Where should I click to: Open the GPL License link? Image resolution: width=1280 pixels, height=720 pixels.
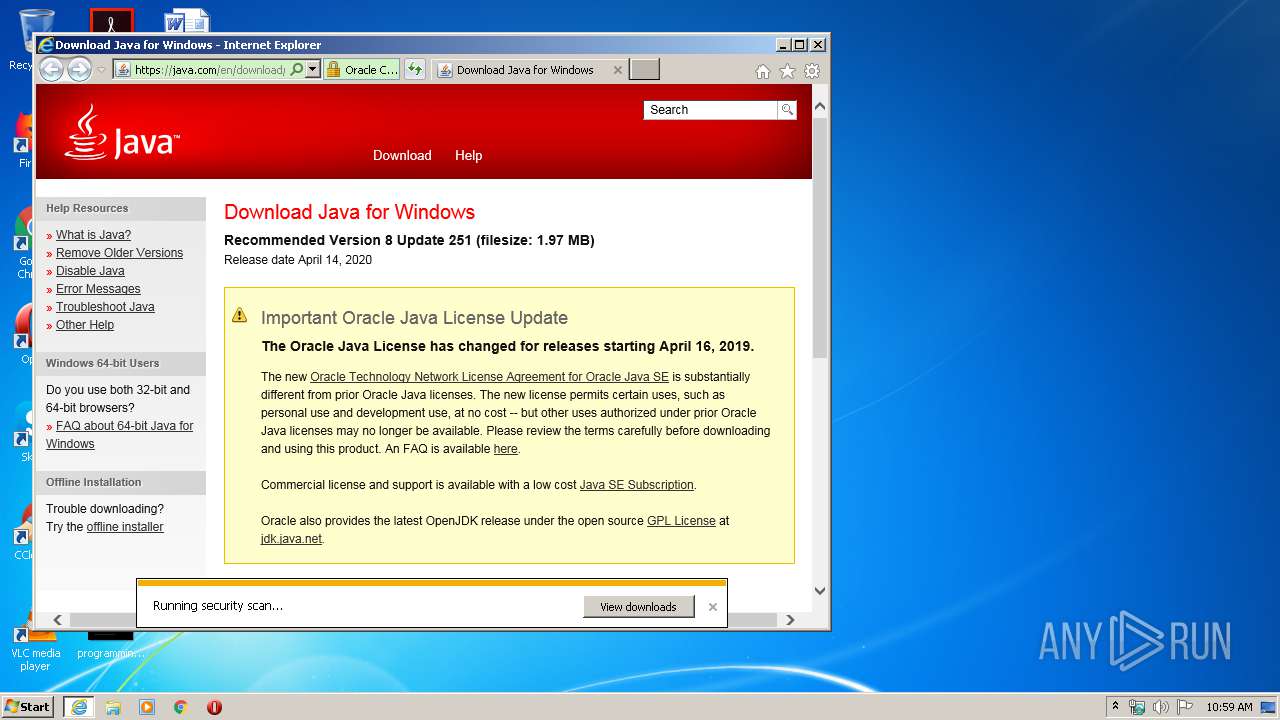[x=681, y=521]
